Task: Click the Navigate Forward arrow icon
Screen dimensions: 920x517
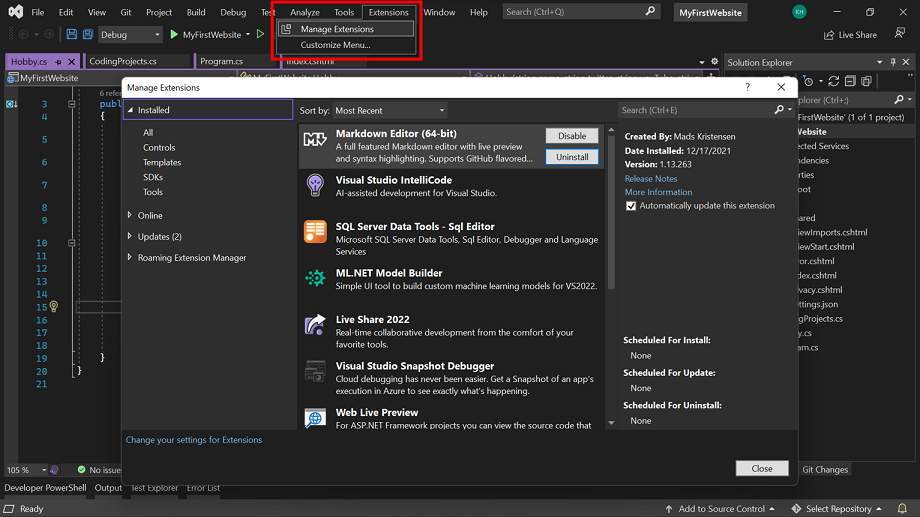Action: click(49, 35)
